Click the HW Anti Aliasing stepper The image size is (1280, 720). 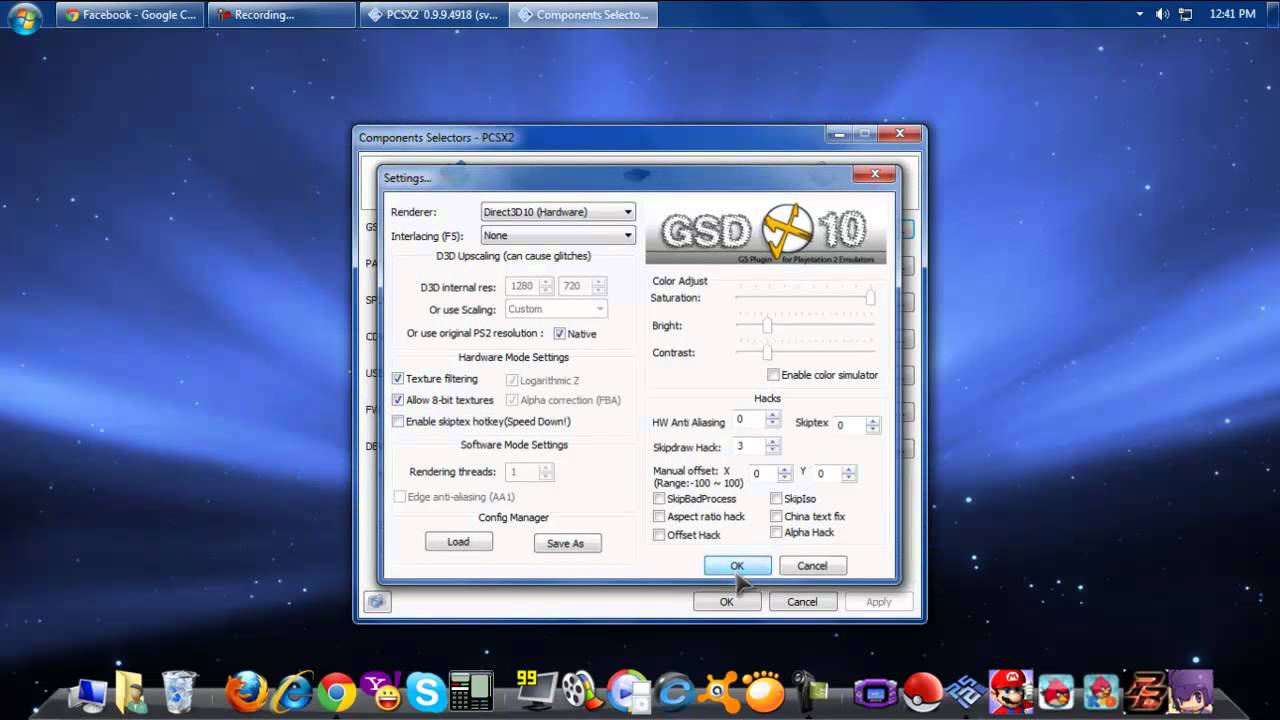[x=773, y=420]
